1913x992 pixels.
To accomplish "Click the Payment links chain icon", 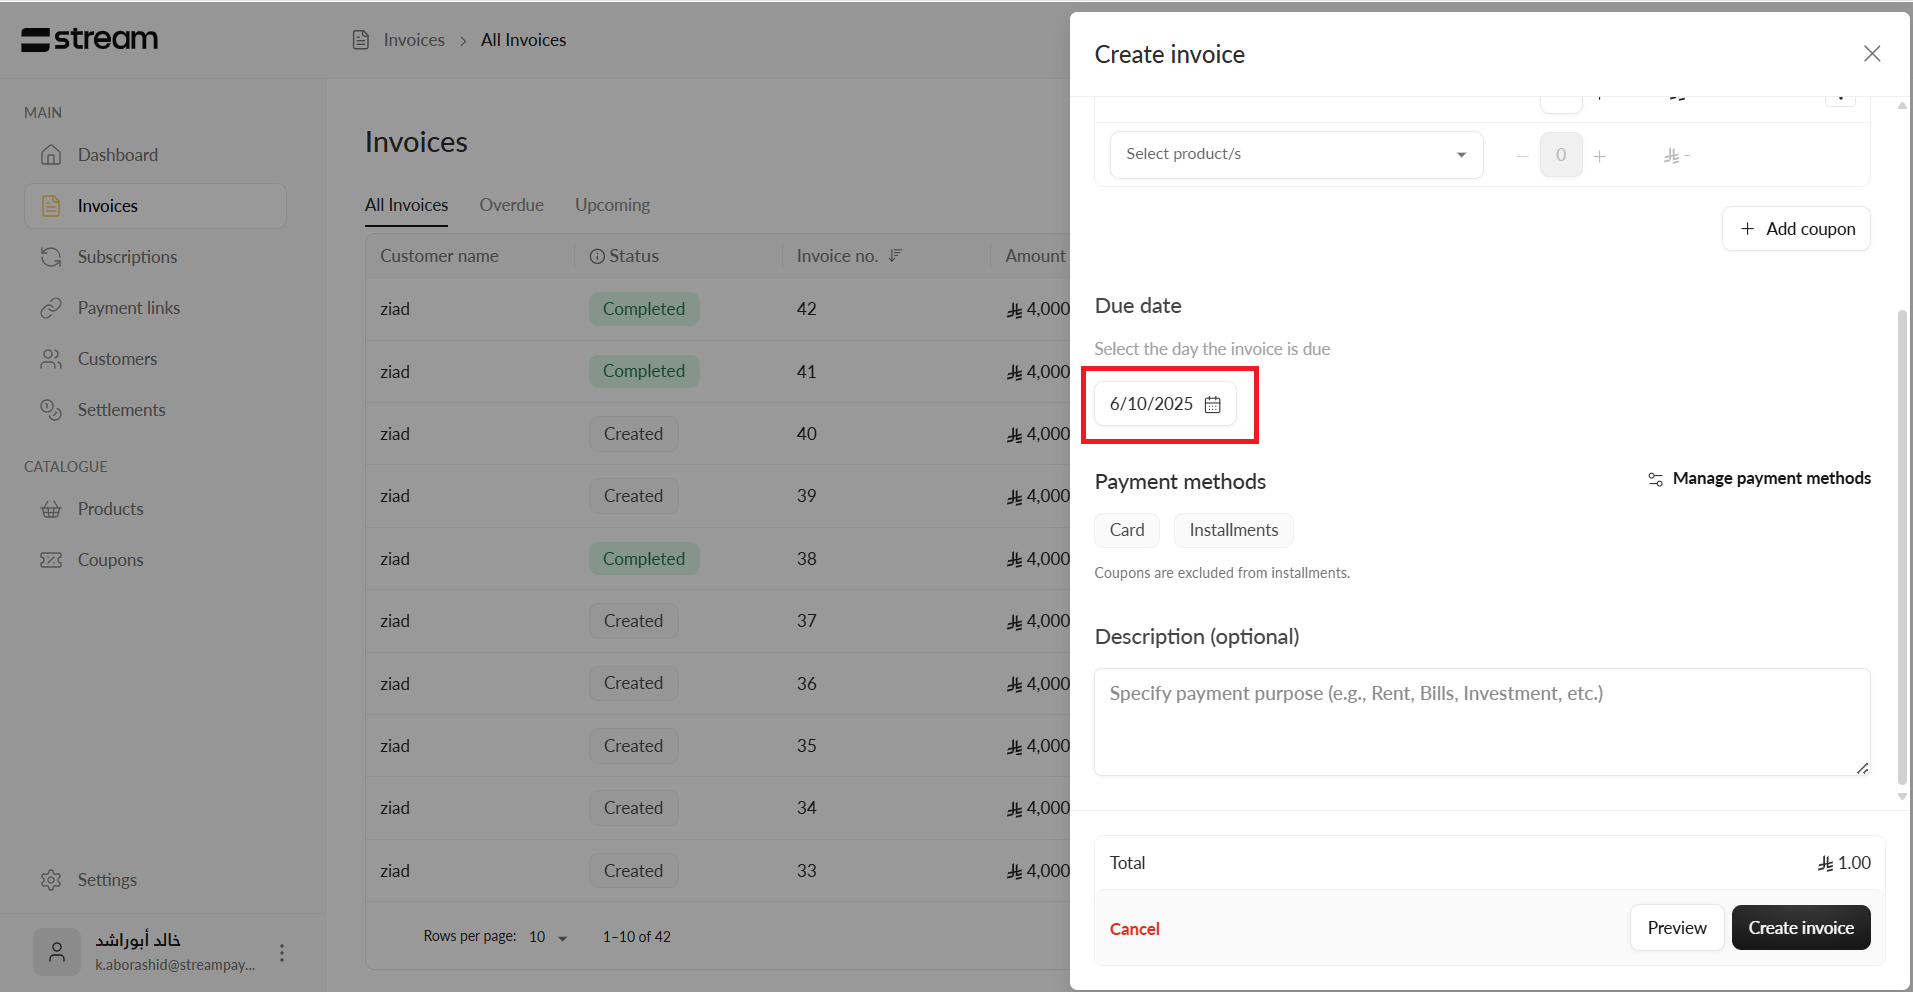I will [51, 308].
